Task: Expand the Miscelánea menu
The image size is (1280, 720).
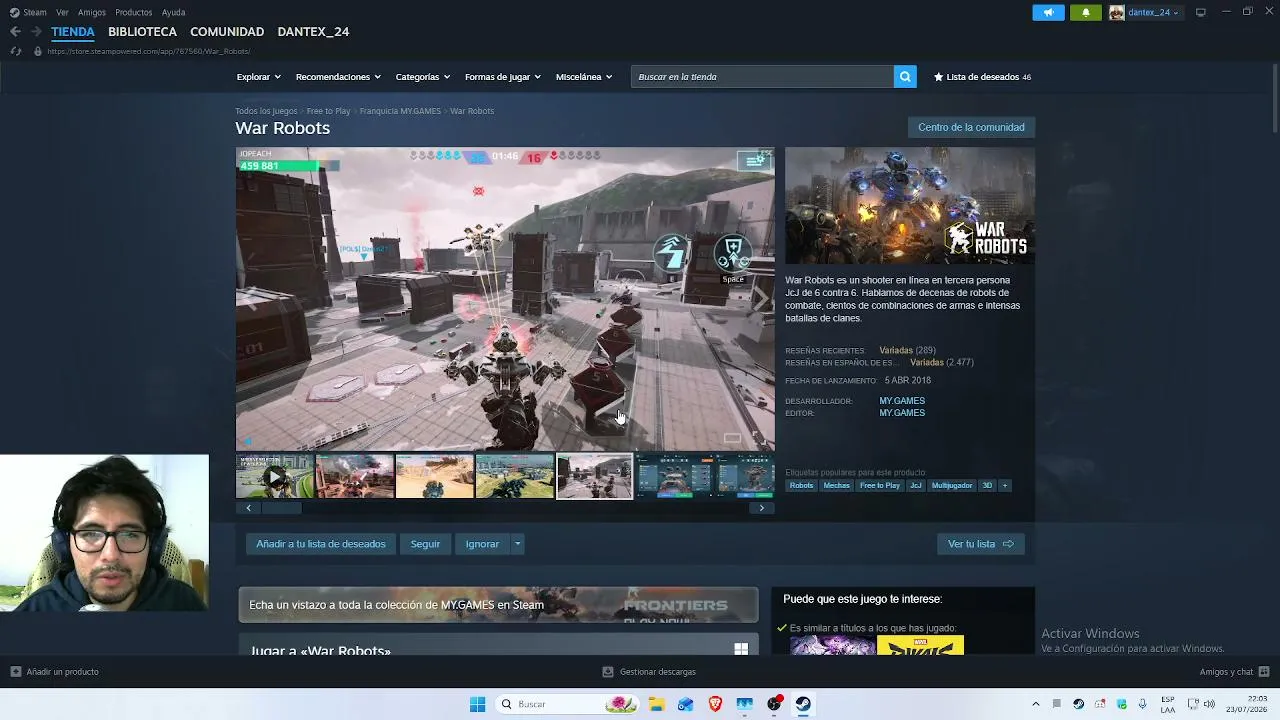Action: click(583, 77)
